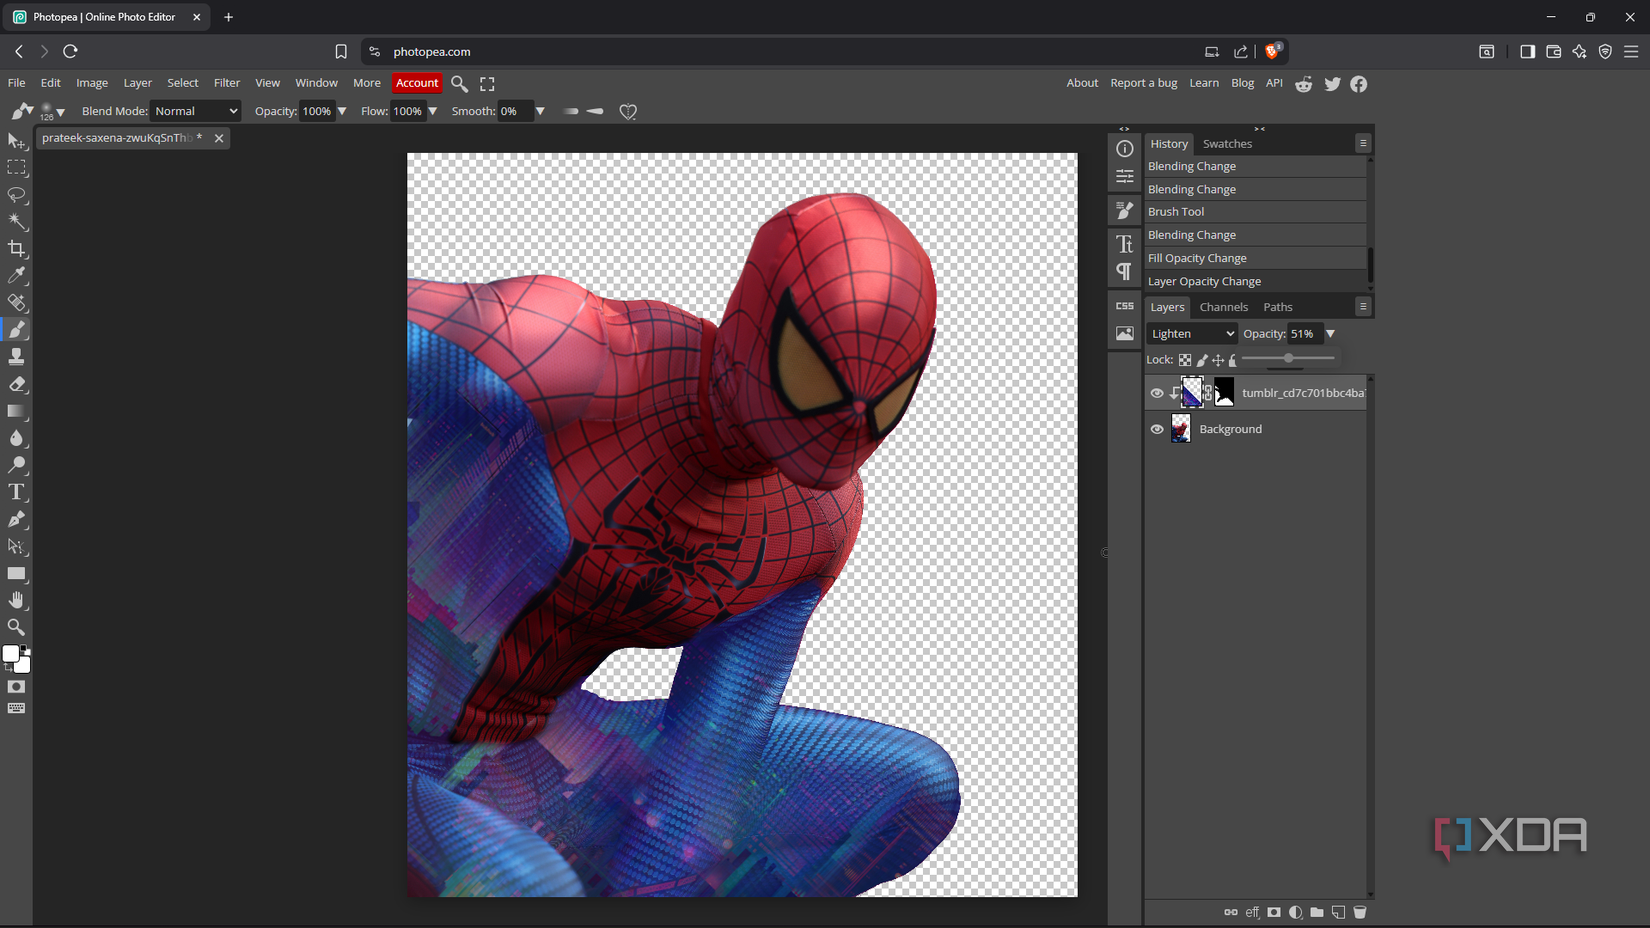Create a new layer

click(1338, 912)
